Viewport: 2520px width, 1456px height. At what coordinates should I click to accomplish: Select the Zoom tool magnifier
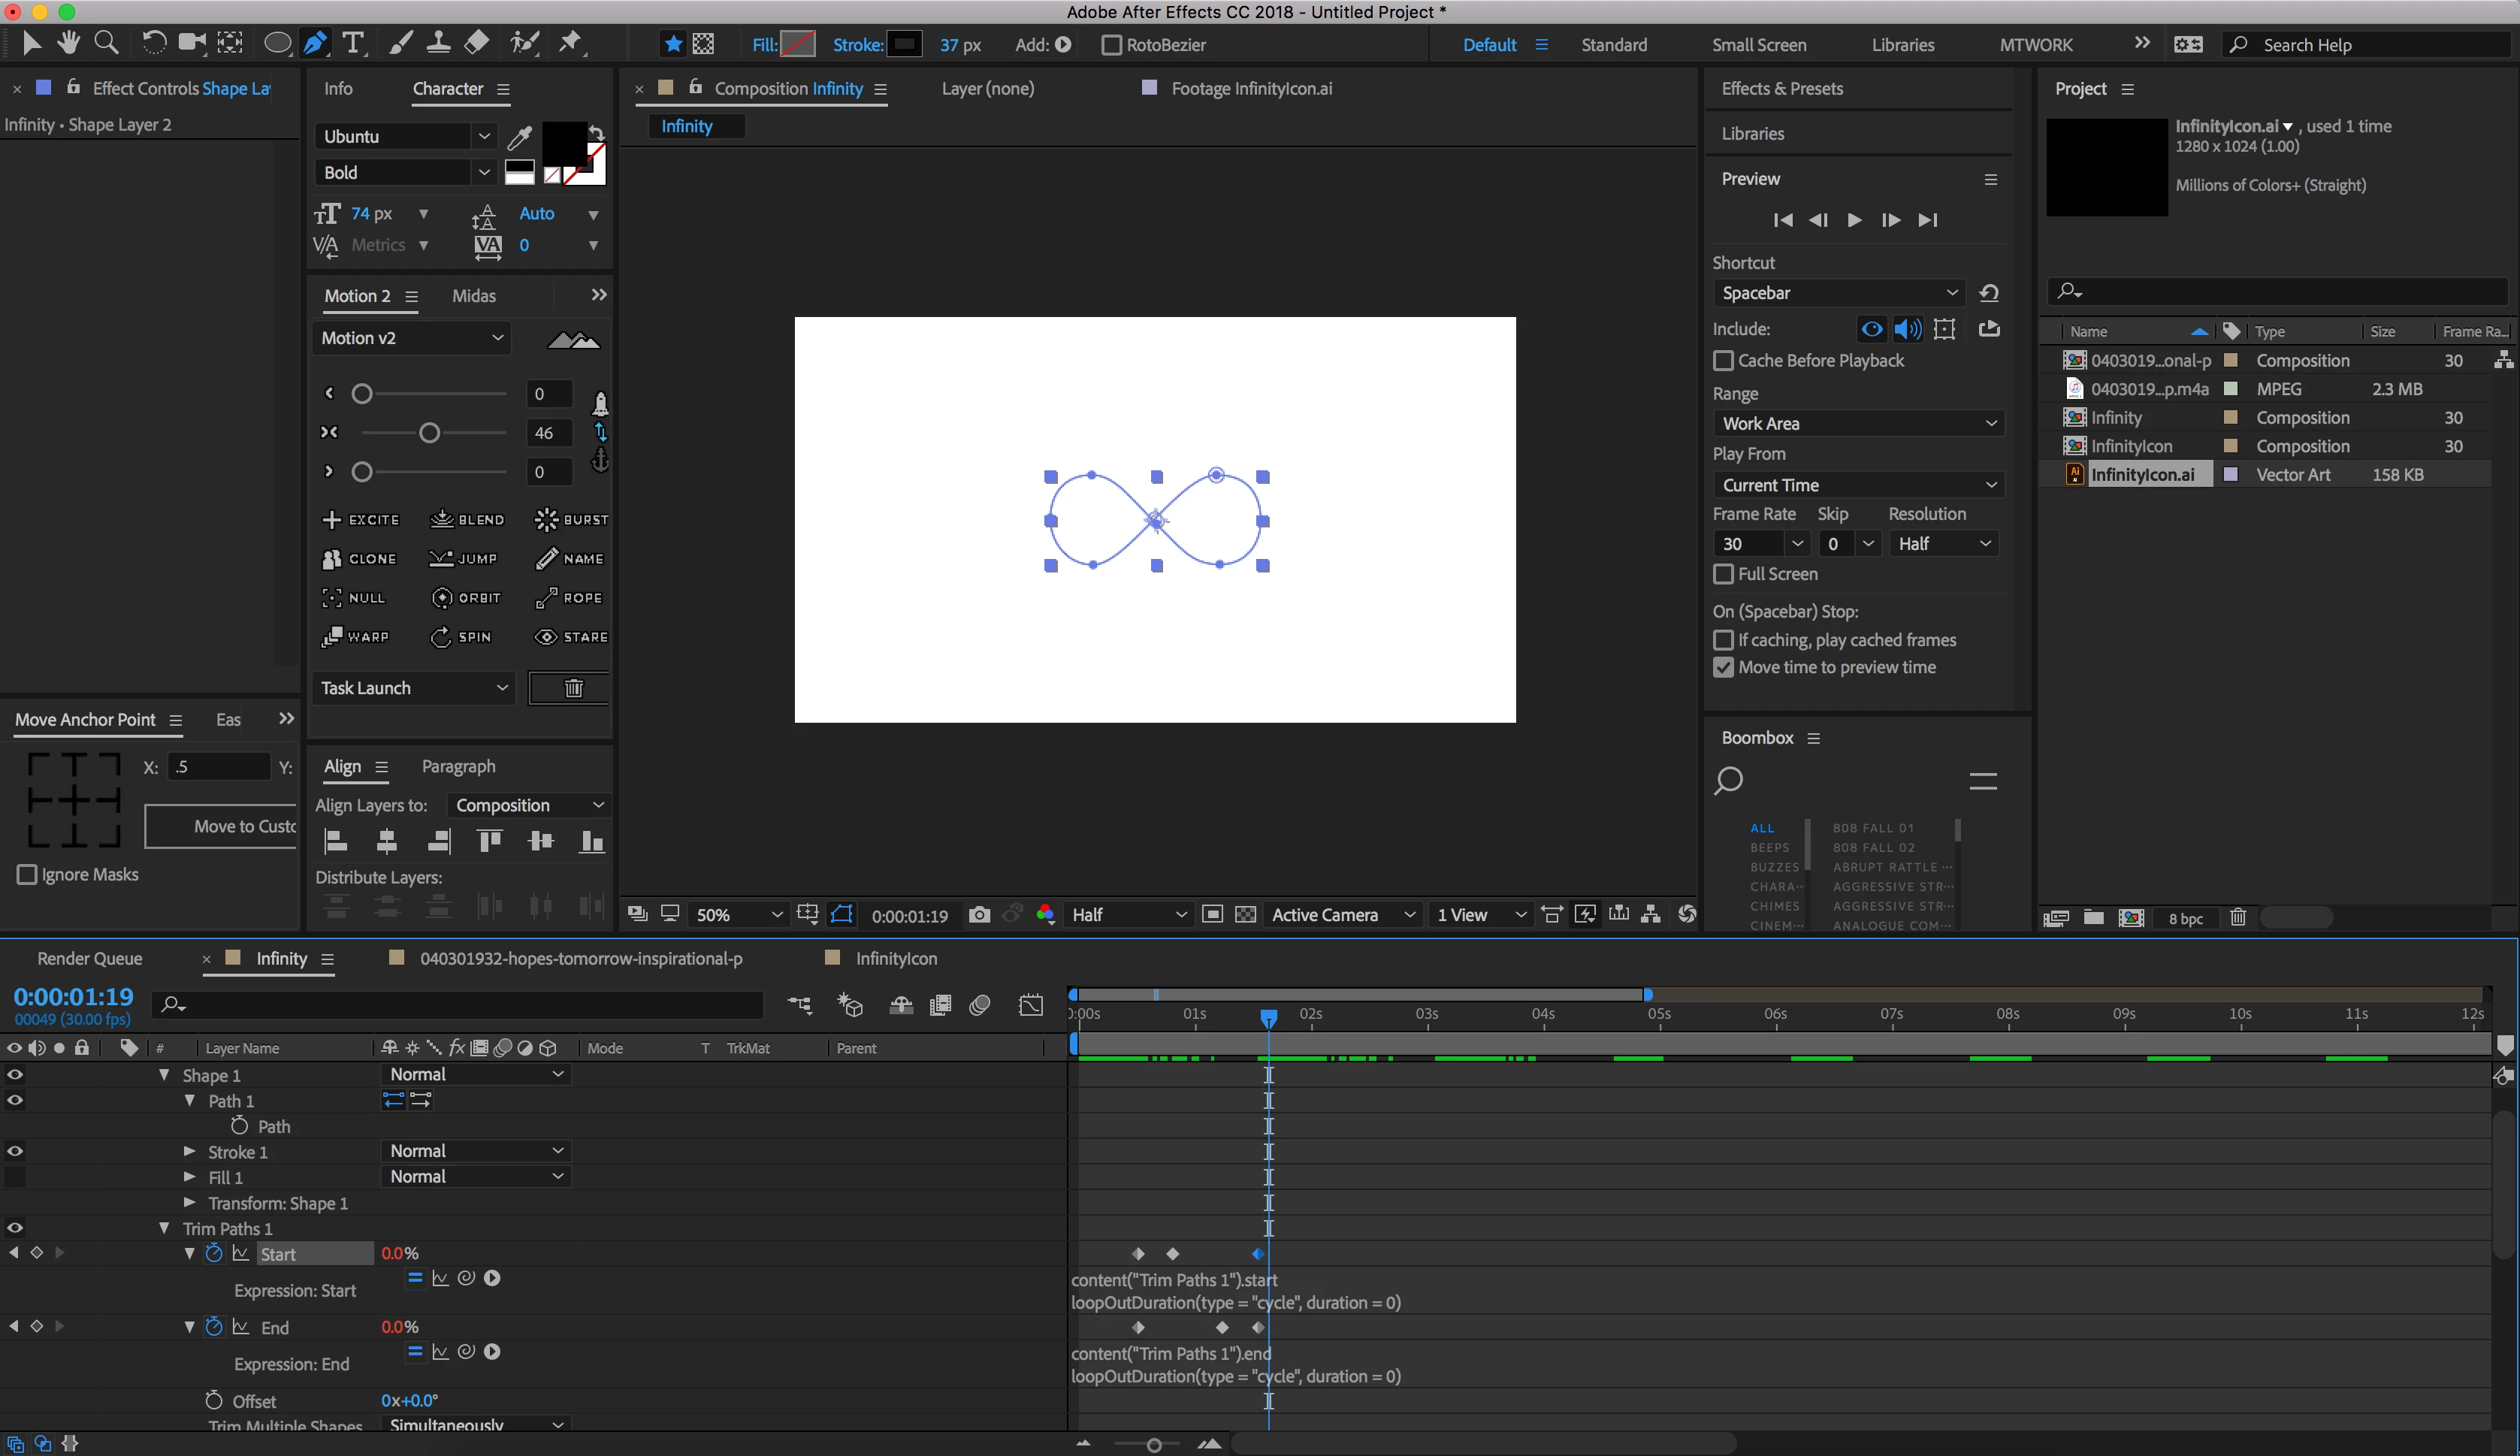click(x=106, y=43)
